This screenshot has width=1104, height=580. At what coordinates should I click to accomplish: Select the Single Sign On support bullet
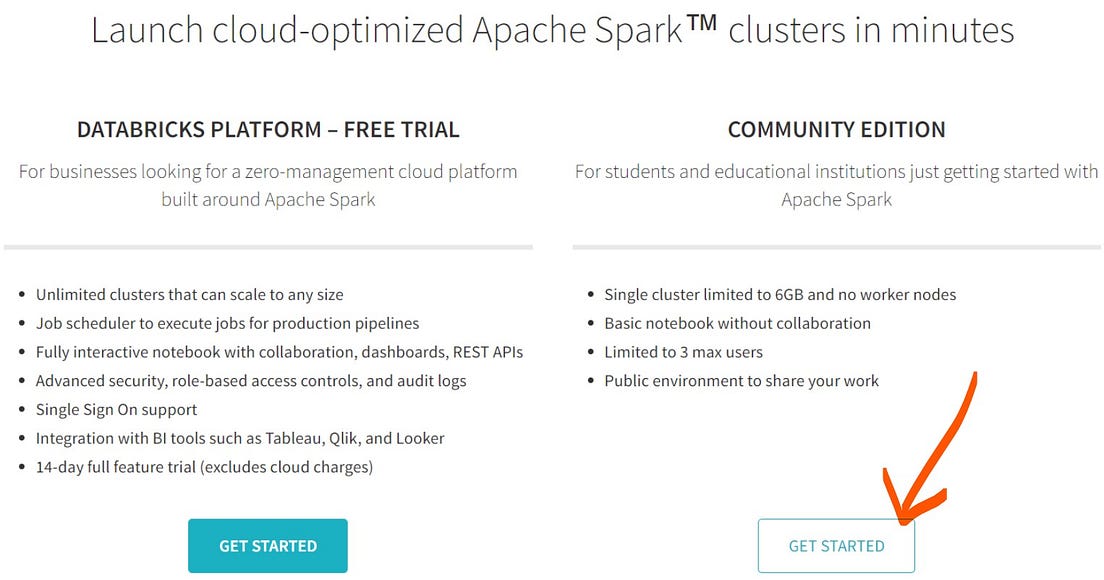coord(116,409)
